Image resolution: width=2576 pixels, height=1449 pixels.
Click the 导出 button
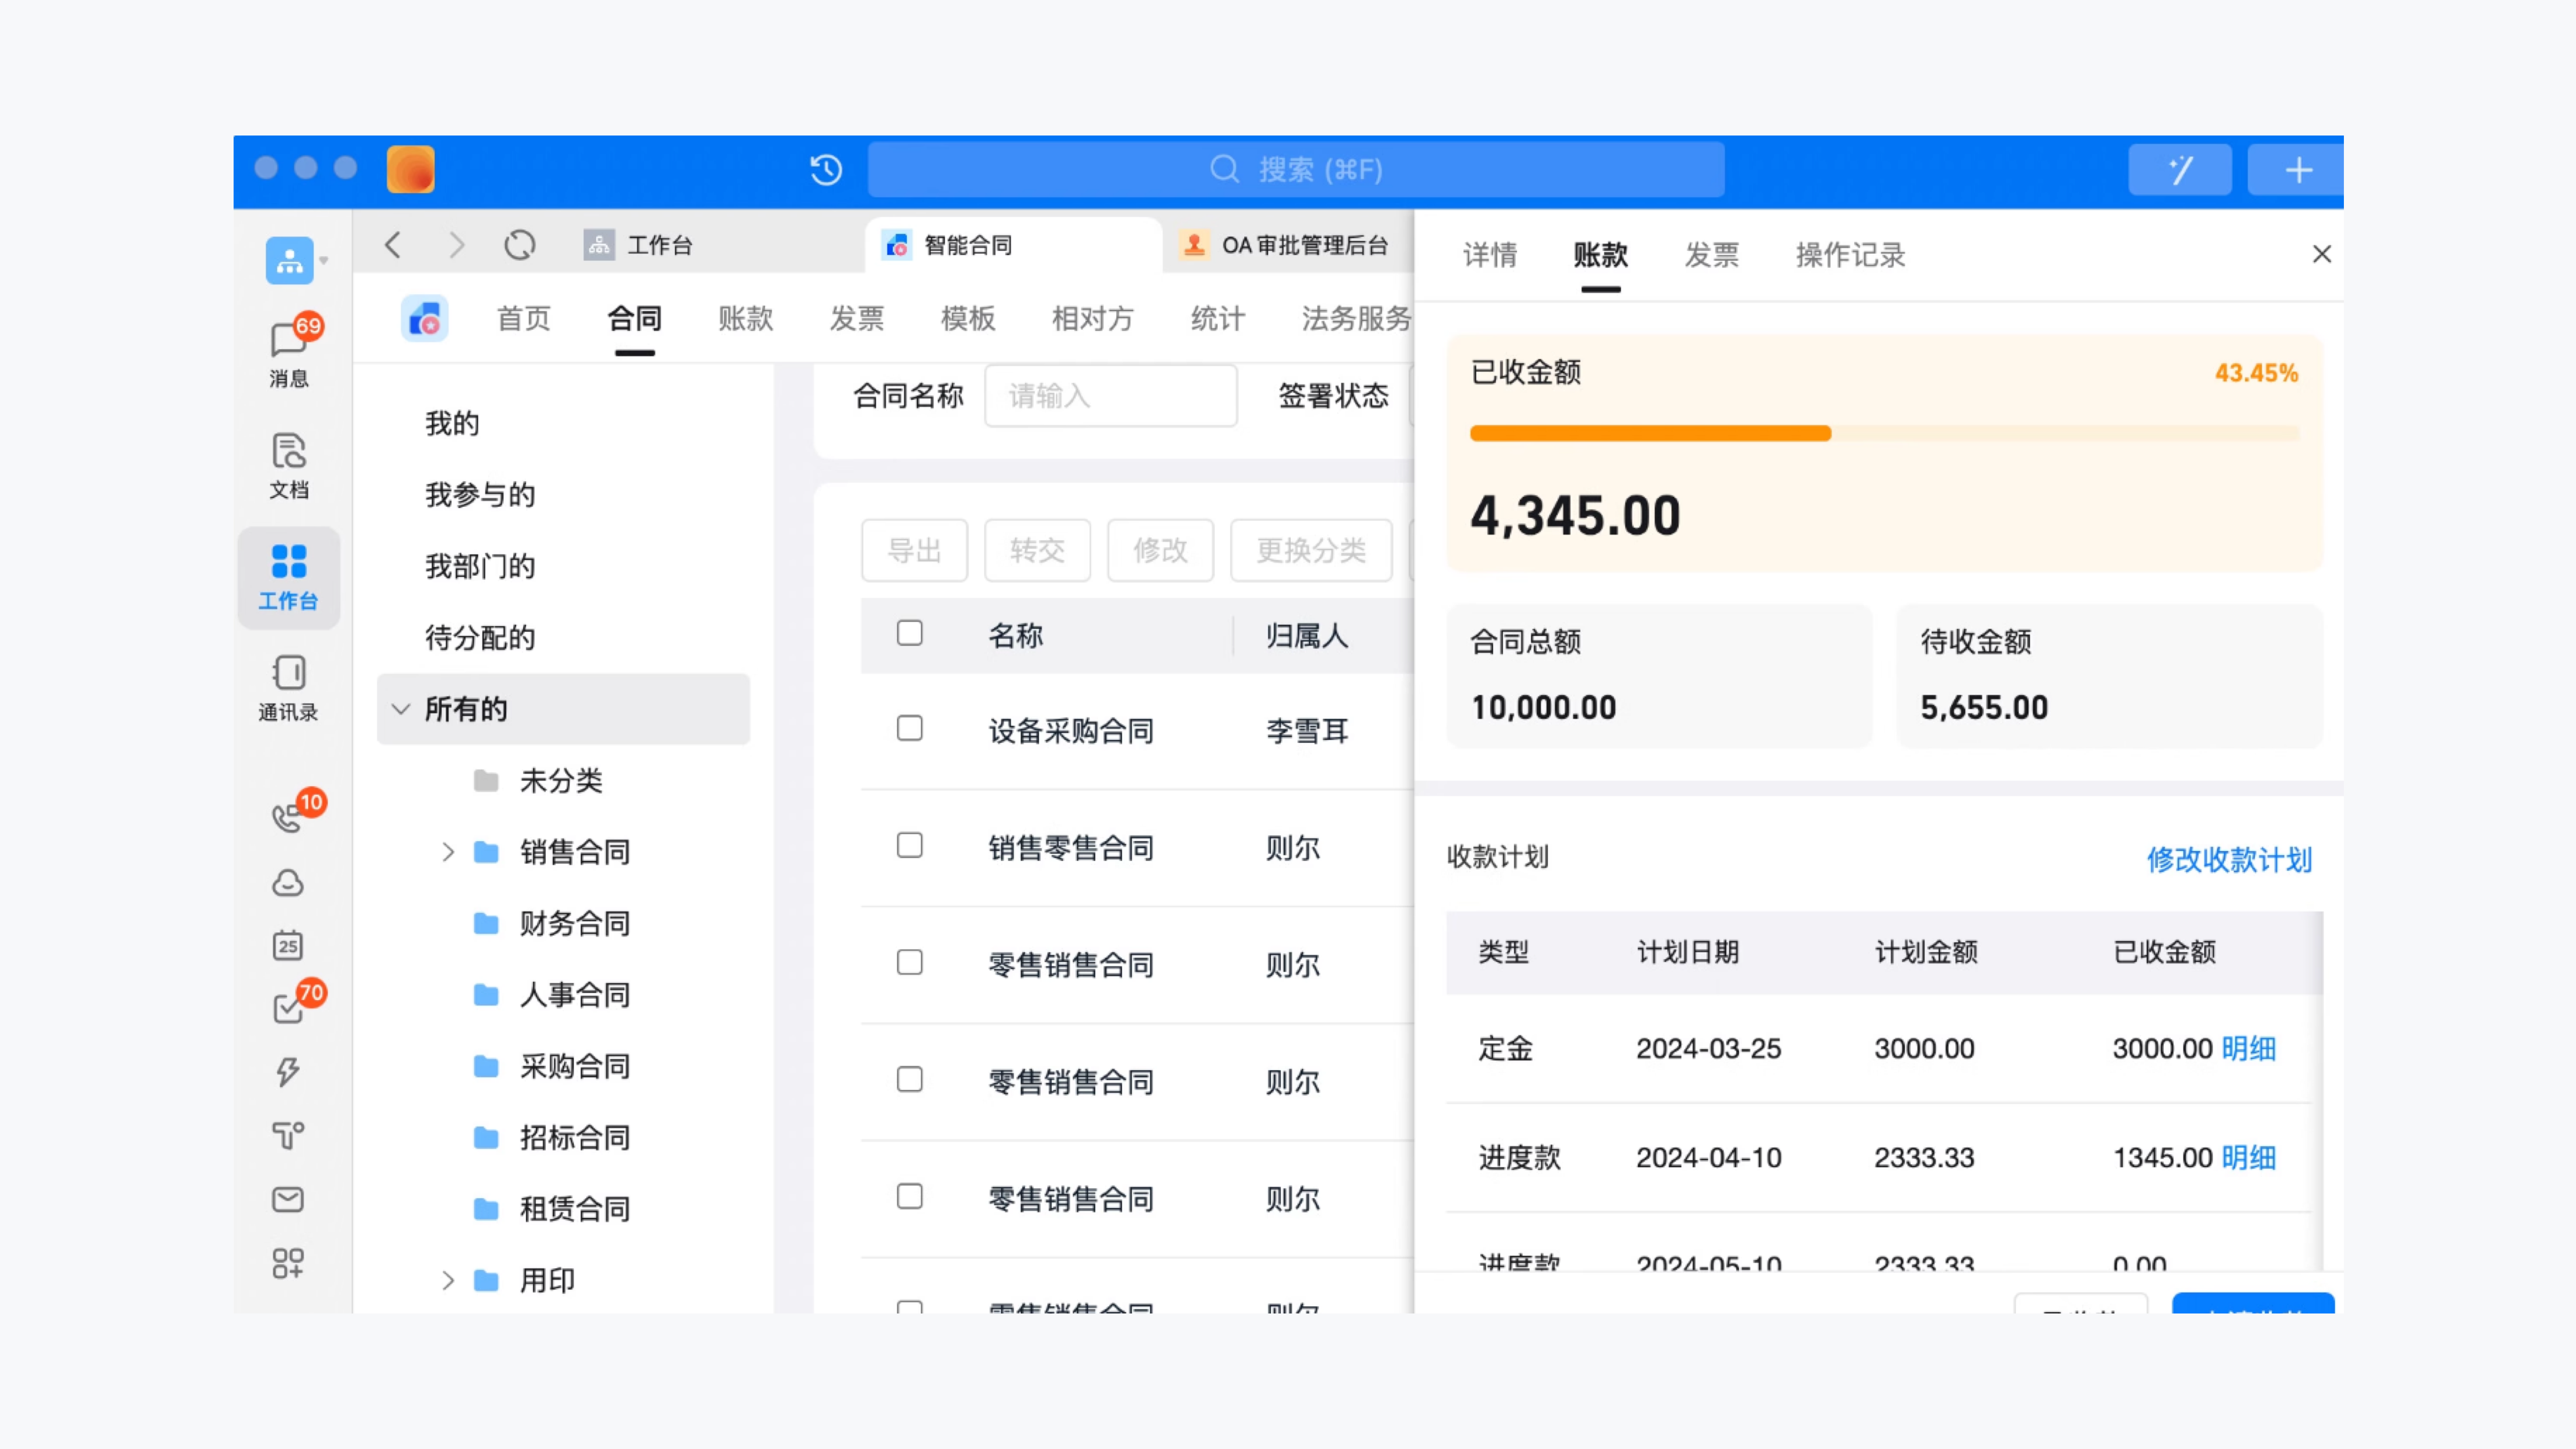pos(914,550)
